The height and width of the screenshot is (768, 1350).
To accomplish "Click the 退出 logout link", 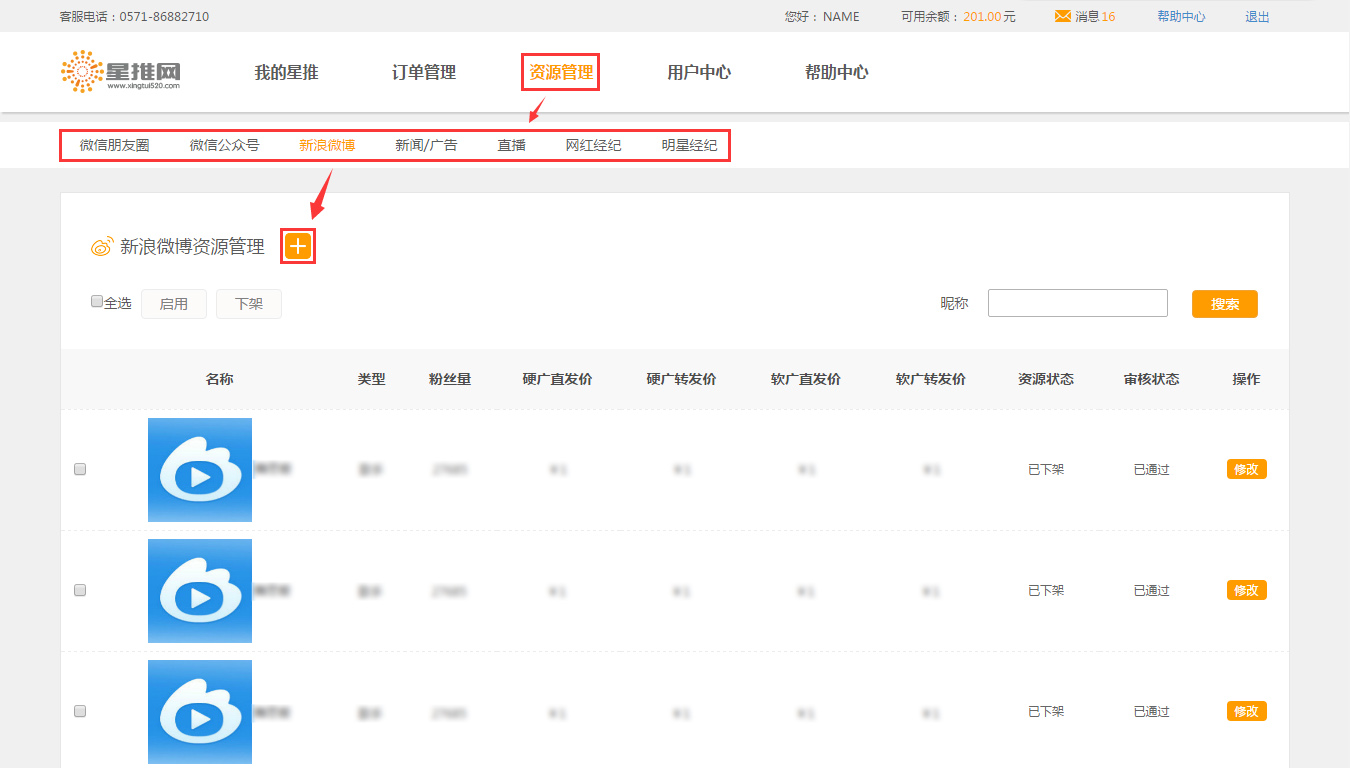I will point(1257,16).
